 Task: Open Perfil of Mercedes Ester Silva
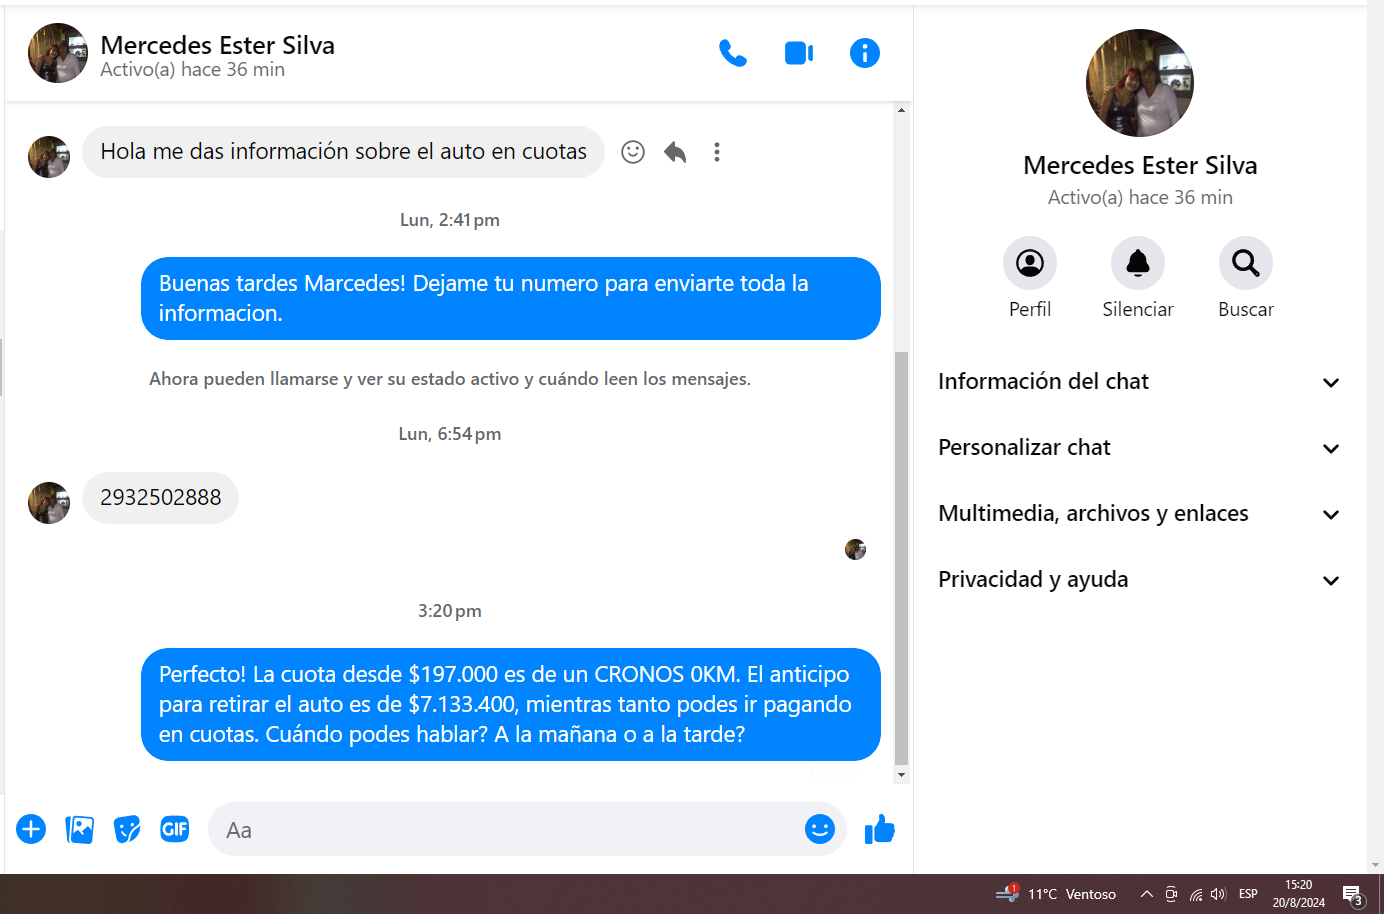click(x=1029, y=263)
